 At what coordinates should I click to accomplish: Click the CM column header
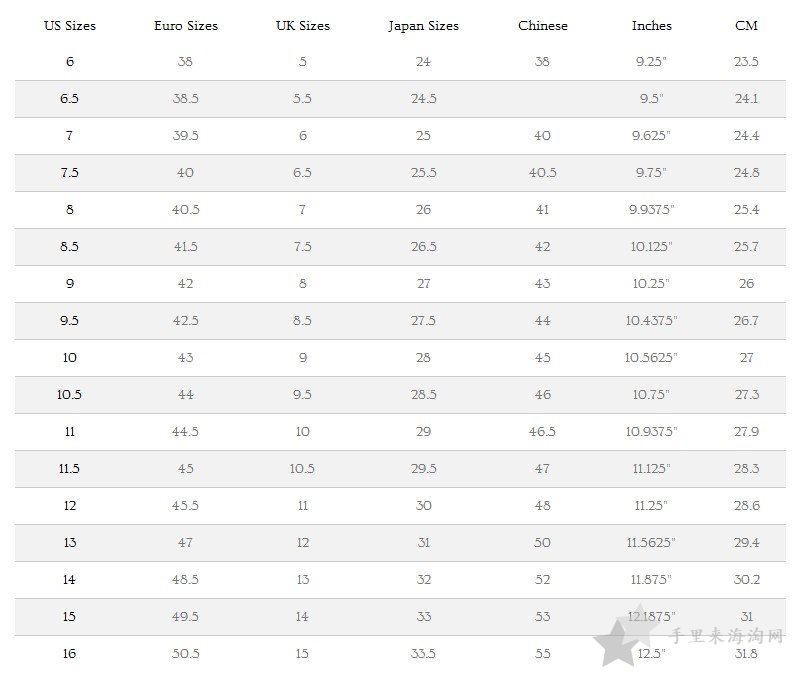point(746,26)
